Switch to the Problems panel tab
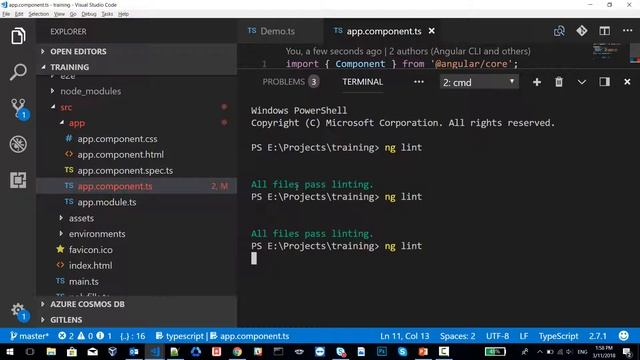 [x=291, y=82]
